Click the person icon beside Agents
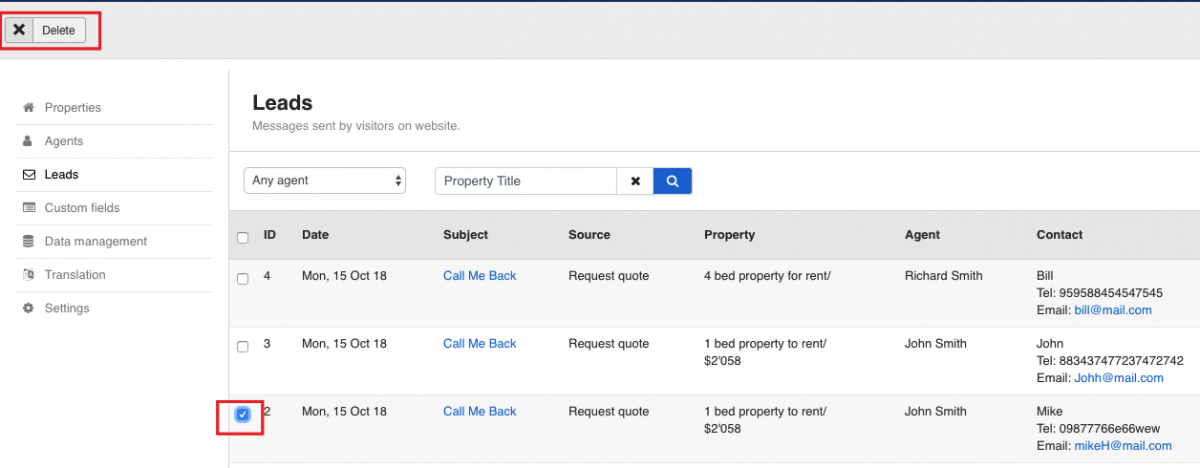1200x468 pixels. pyautogui.click(x=29, y=141)
